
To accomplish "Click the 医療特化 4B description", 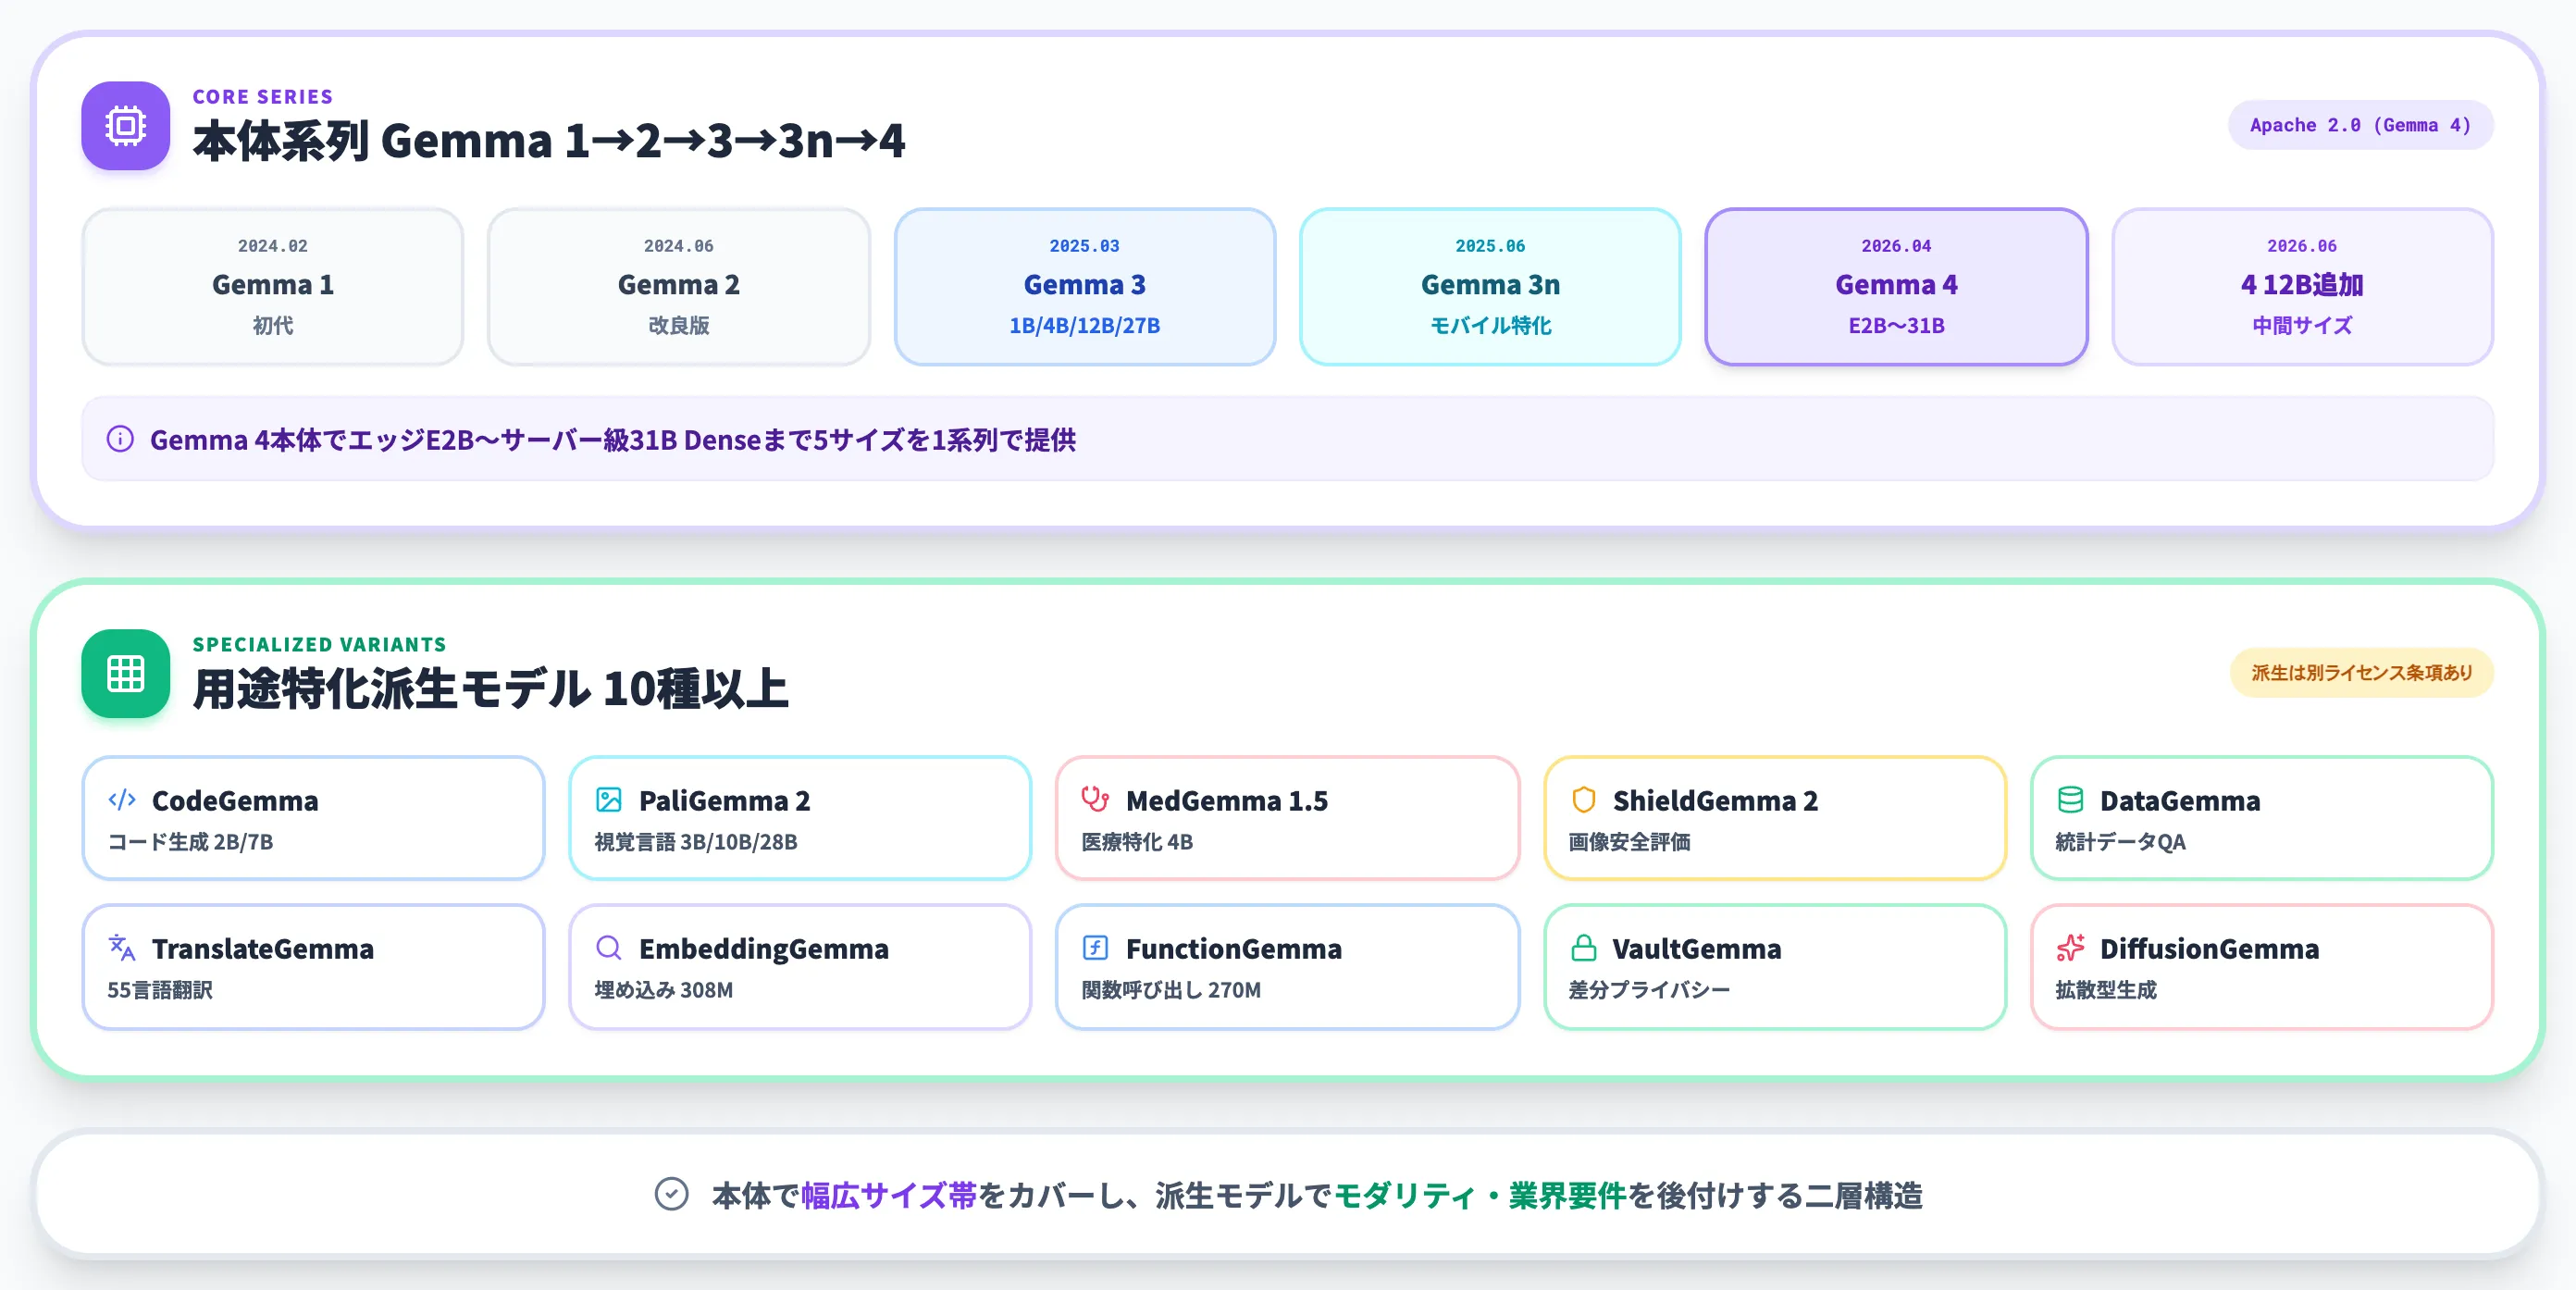I will 1137,842.
